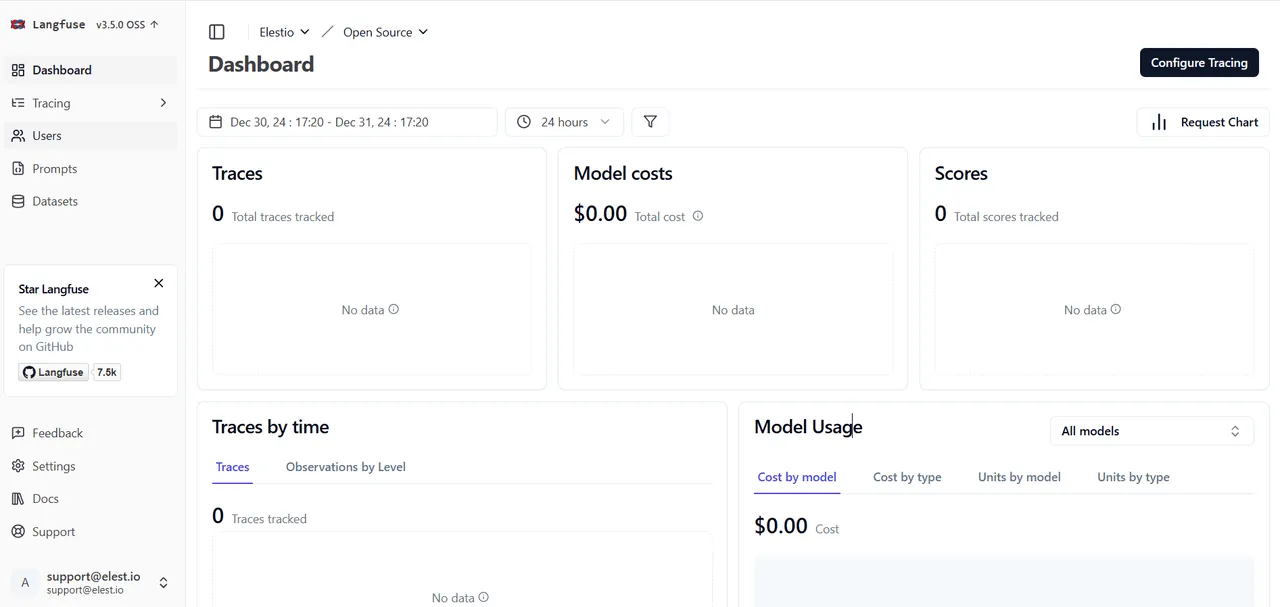Click the user avatar A
The width and height of the screenshot is (1280, 607).
pyautogui.click(x=25, y=582)
